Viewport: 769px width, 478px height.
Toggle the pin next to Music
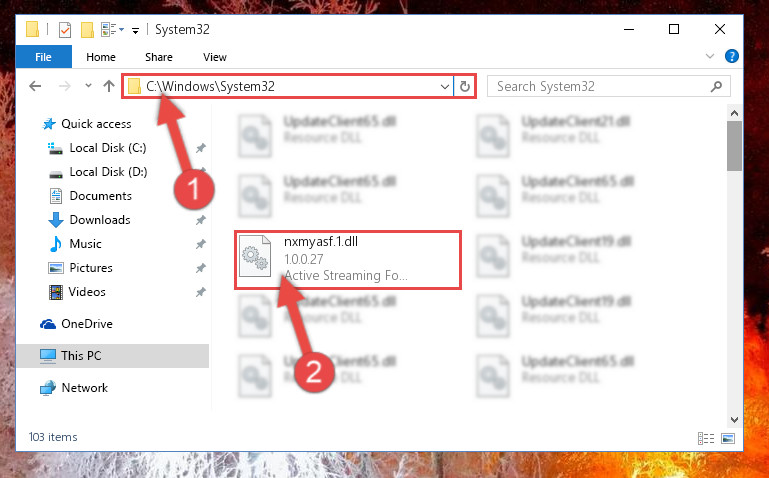[x=201, y=244]
